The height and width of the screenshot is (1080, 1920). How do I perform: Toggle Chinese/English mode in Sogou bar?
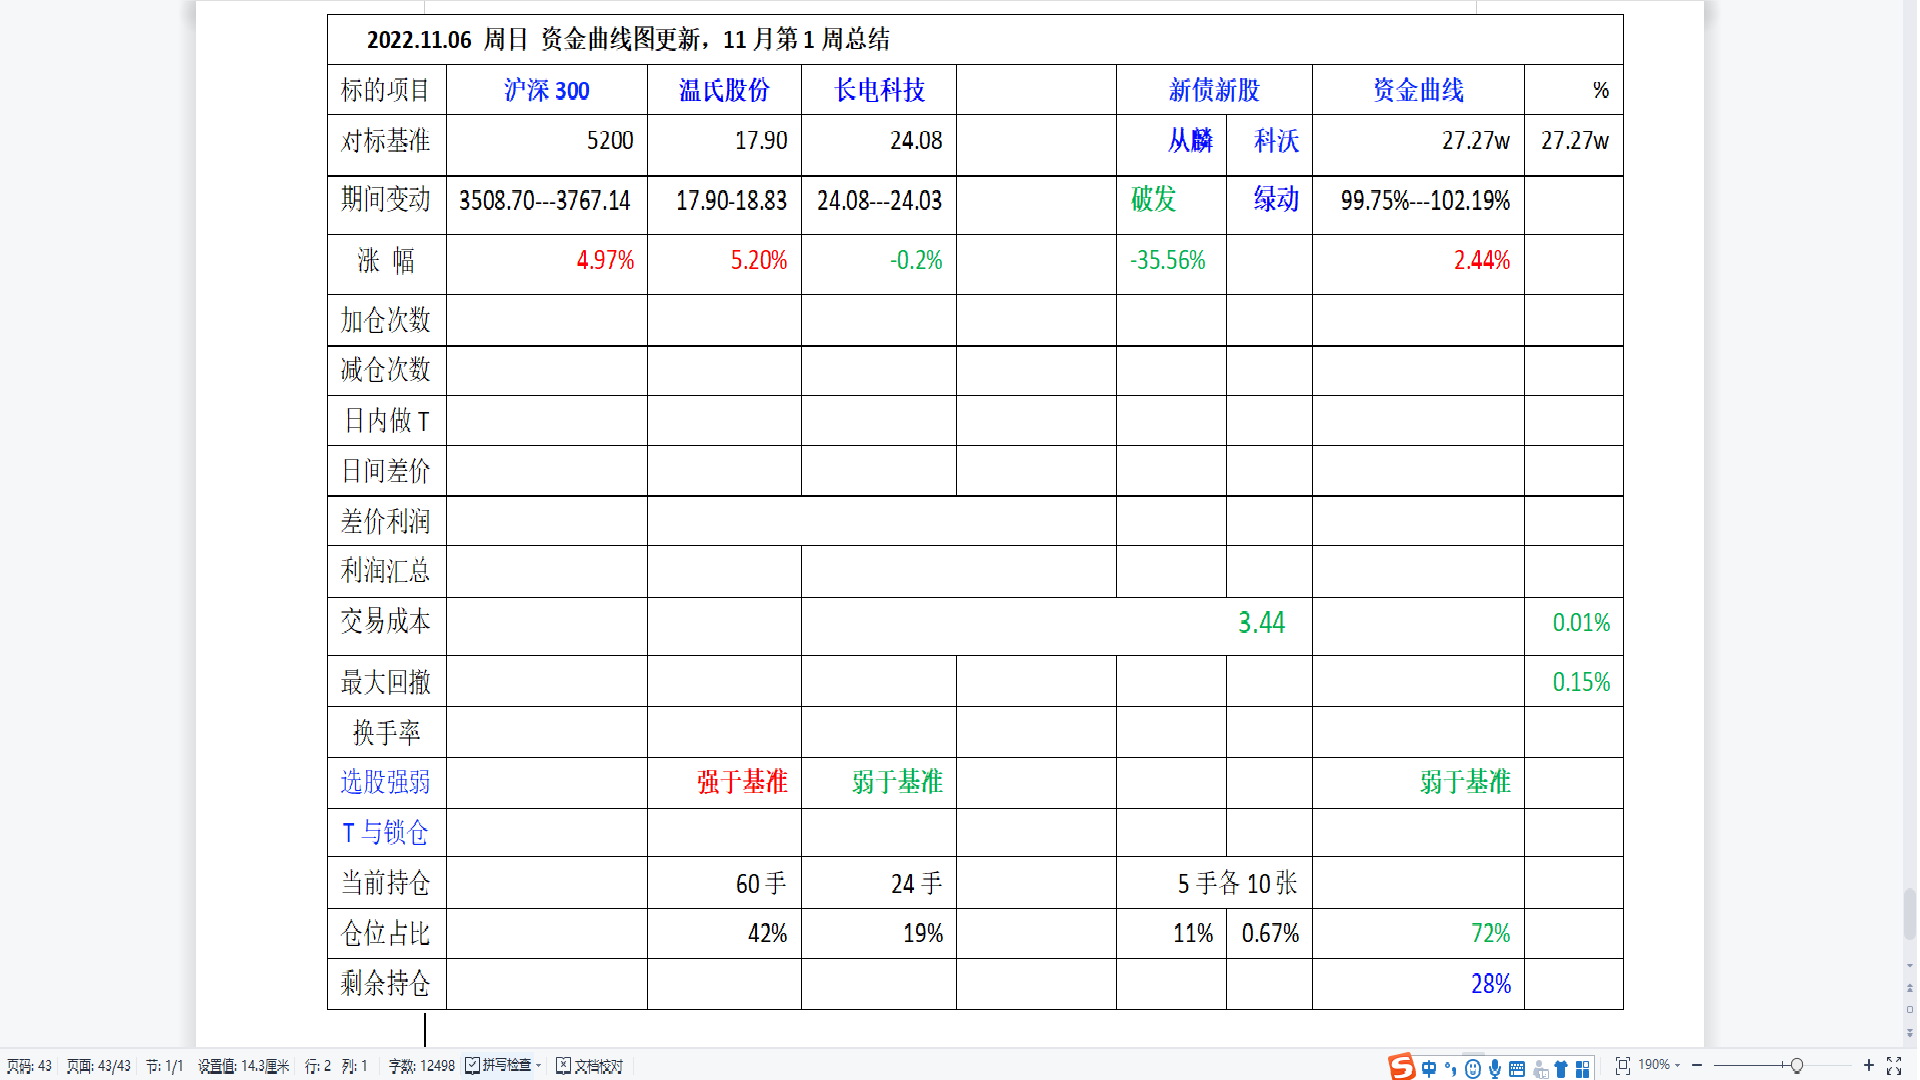1429,1068
